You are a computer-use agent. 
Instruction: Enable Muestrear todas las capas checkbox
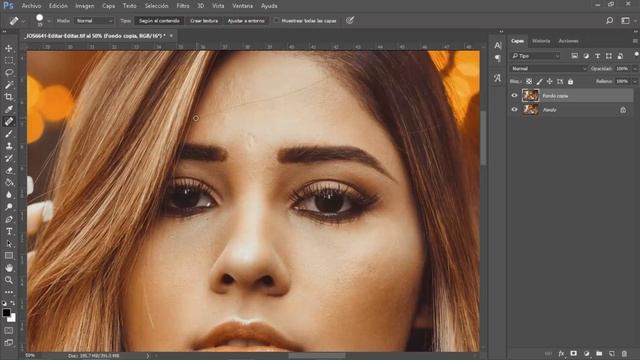point(276,20)
